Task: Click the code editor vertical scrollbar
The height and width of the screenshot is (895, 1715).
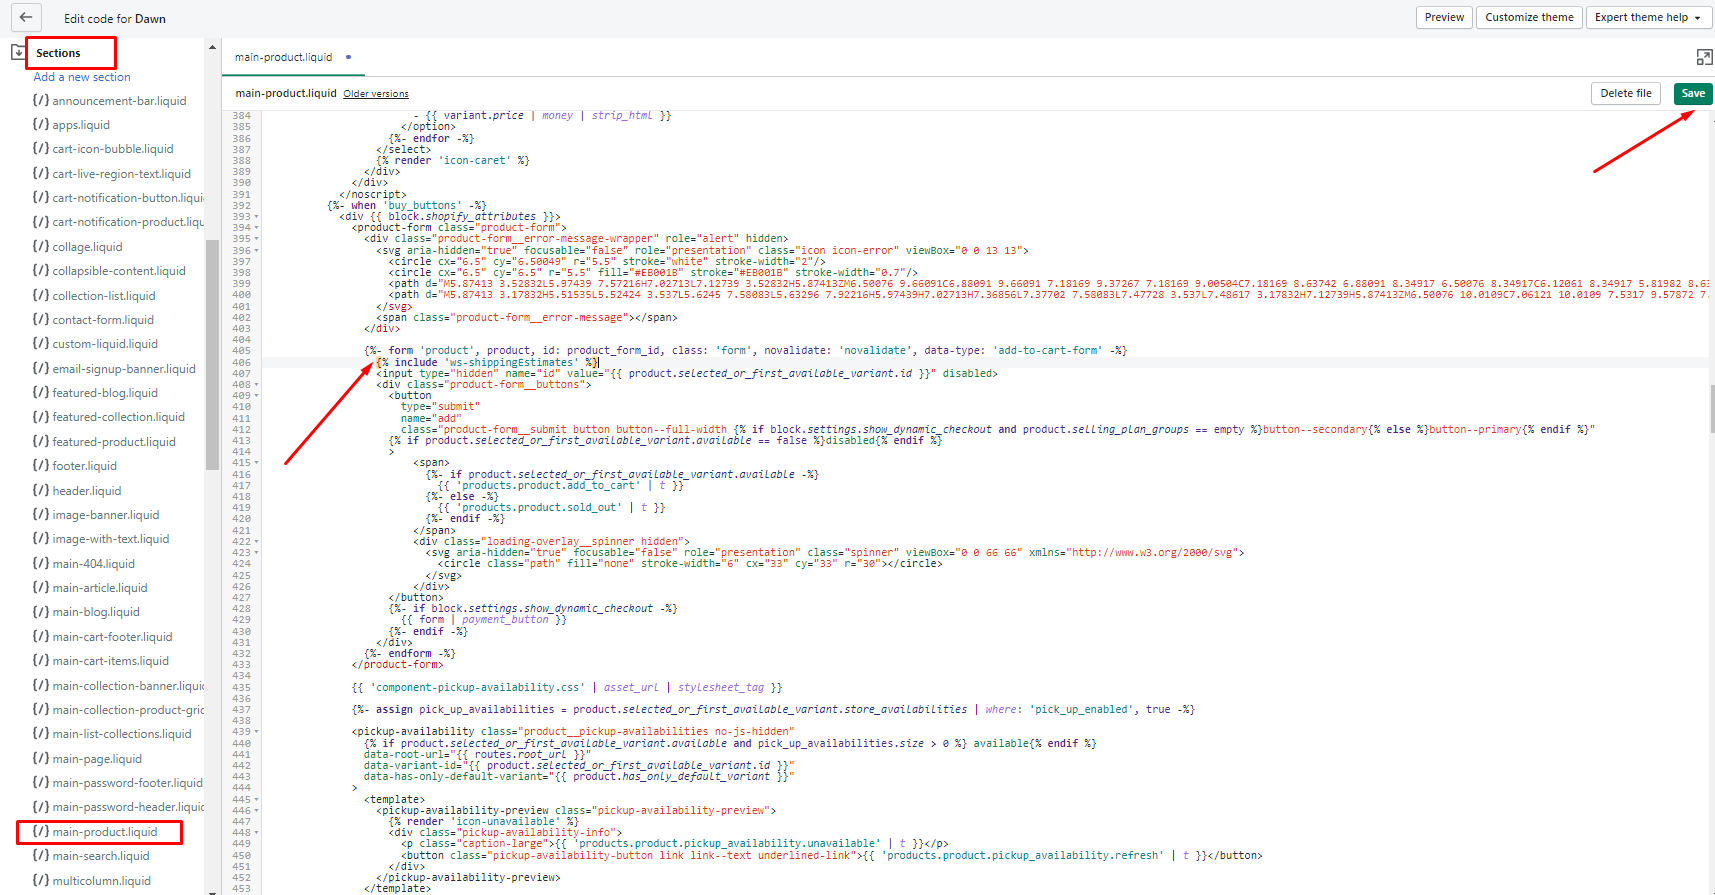Action: tap(1712, 410)
